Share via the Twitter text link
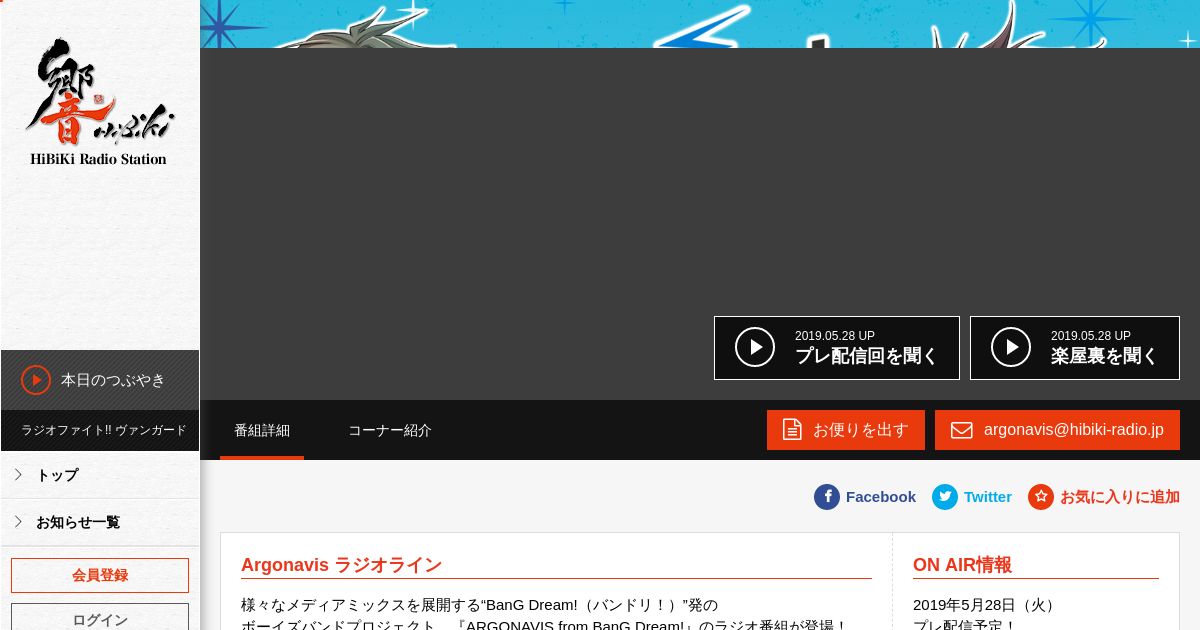 pos(988,497)
